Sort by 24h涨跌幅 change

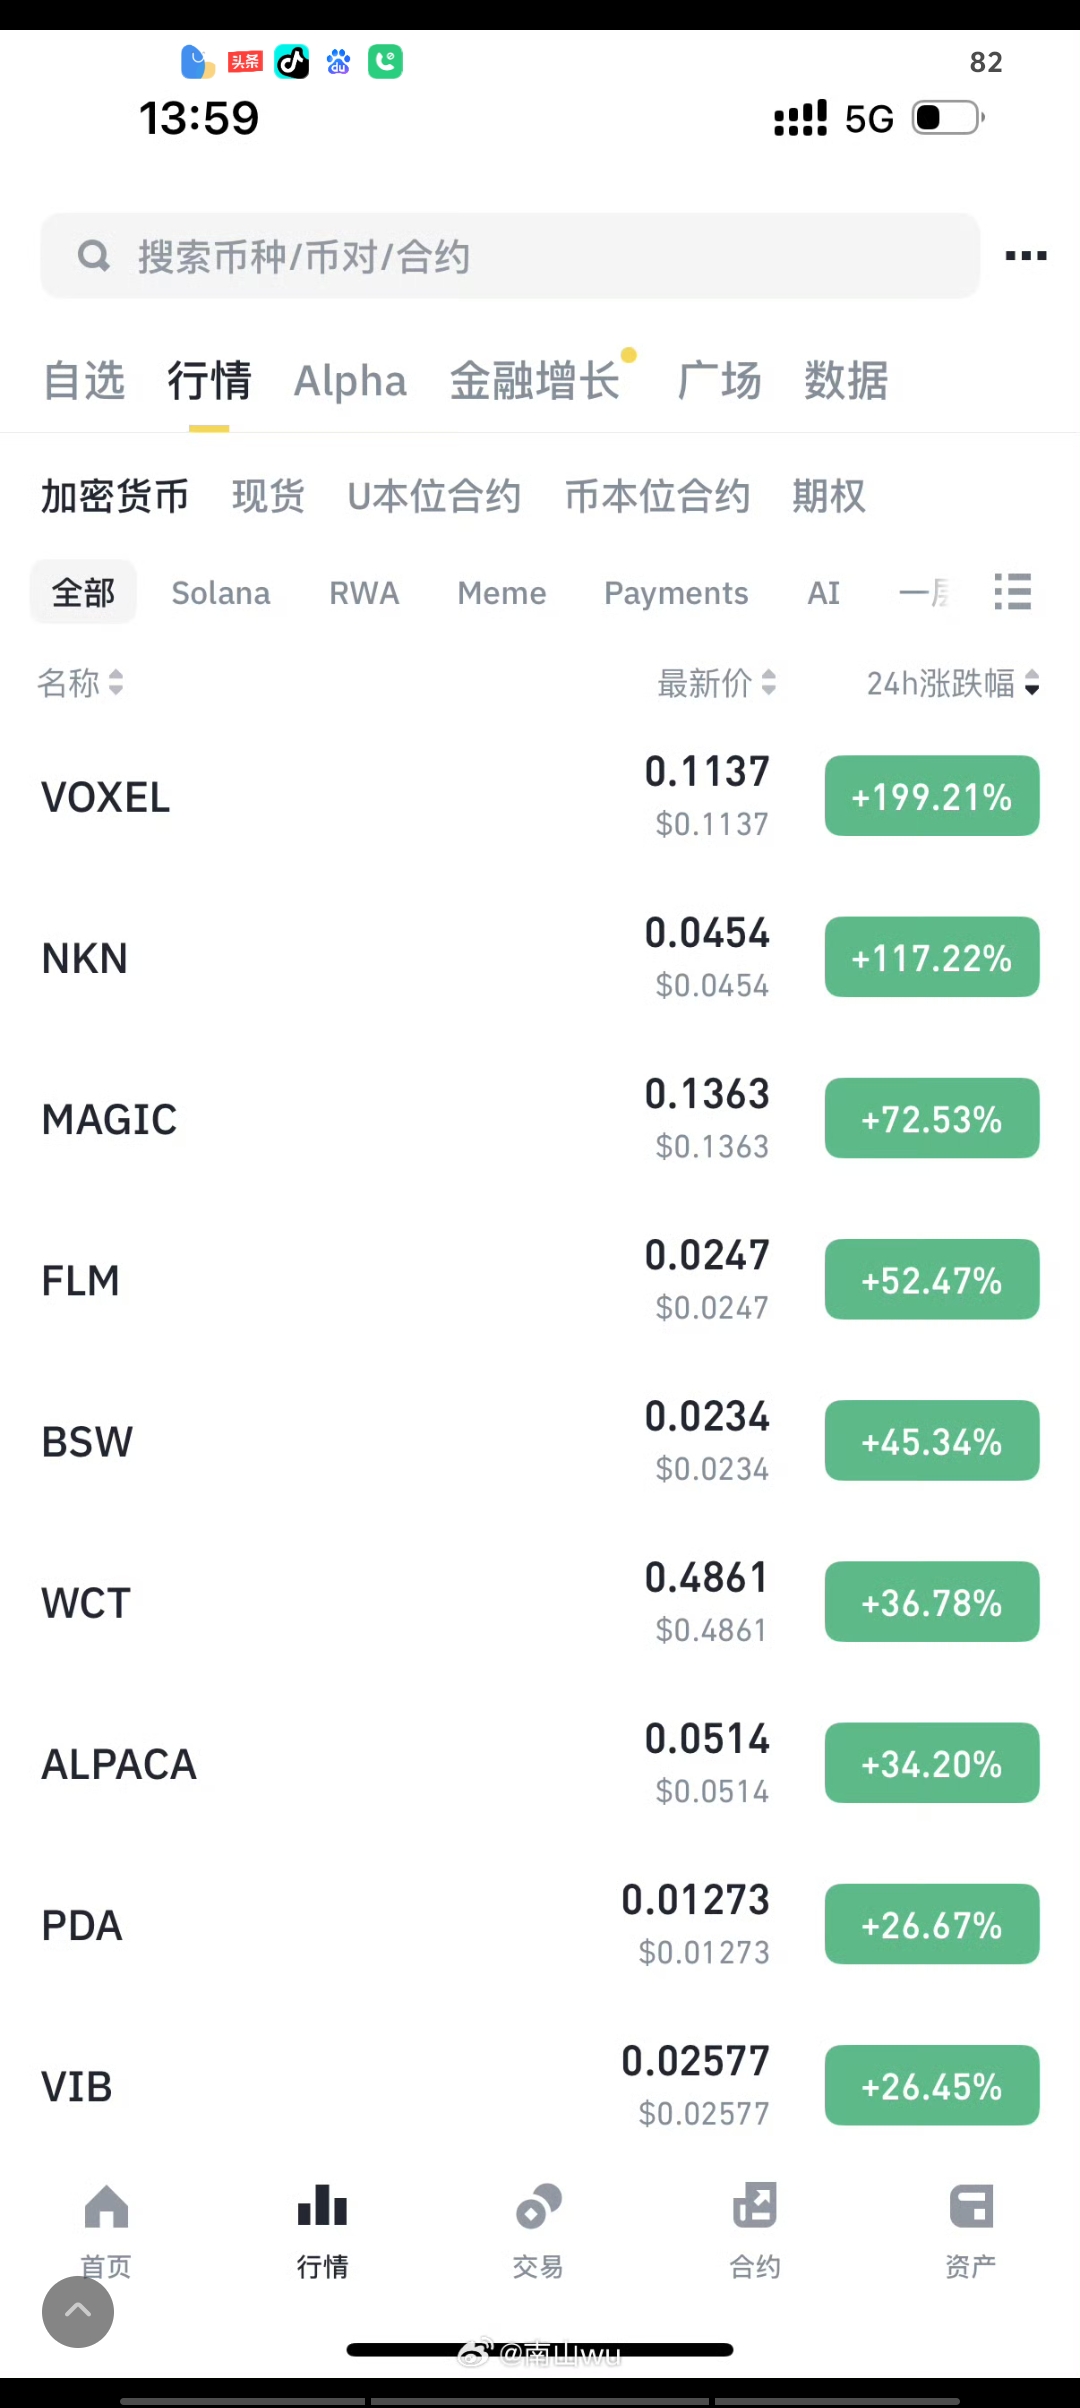coord(952,683)
